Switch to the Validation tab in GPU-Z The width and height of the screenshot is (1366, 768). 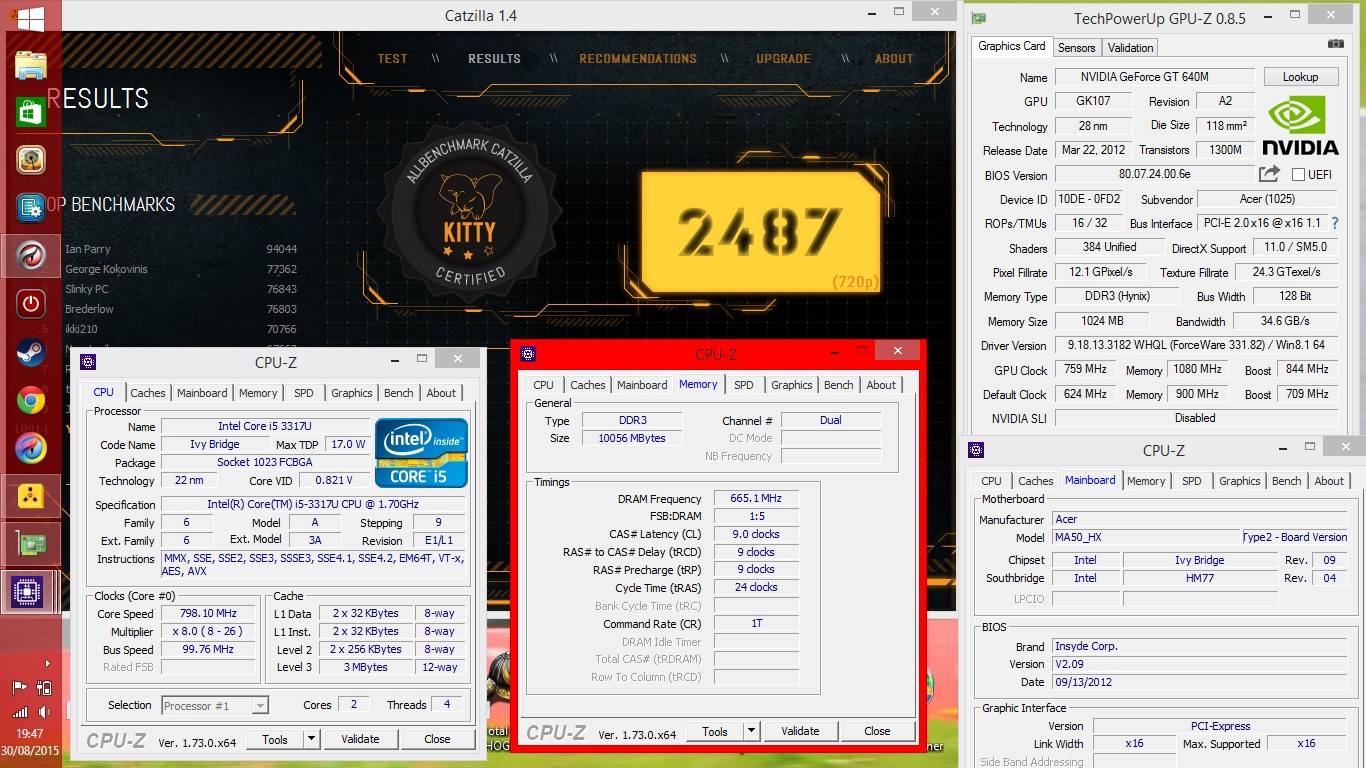pos(1130,47)
